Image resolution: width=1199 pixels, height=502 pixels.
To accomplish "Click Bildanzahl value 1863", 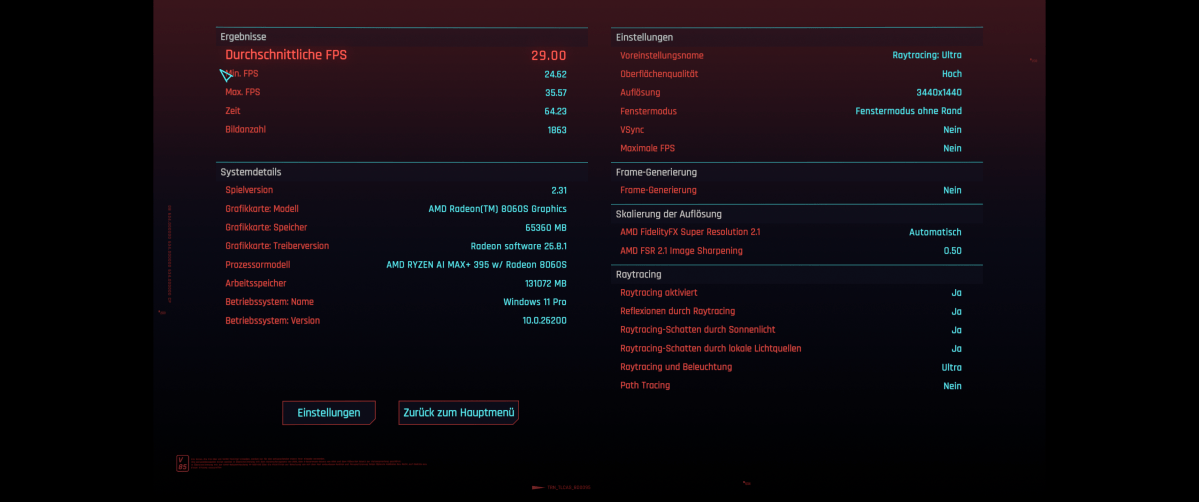I will (557, 130).
